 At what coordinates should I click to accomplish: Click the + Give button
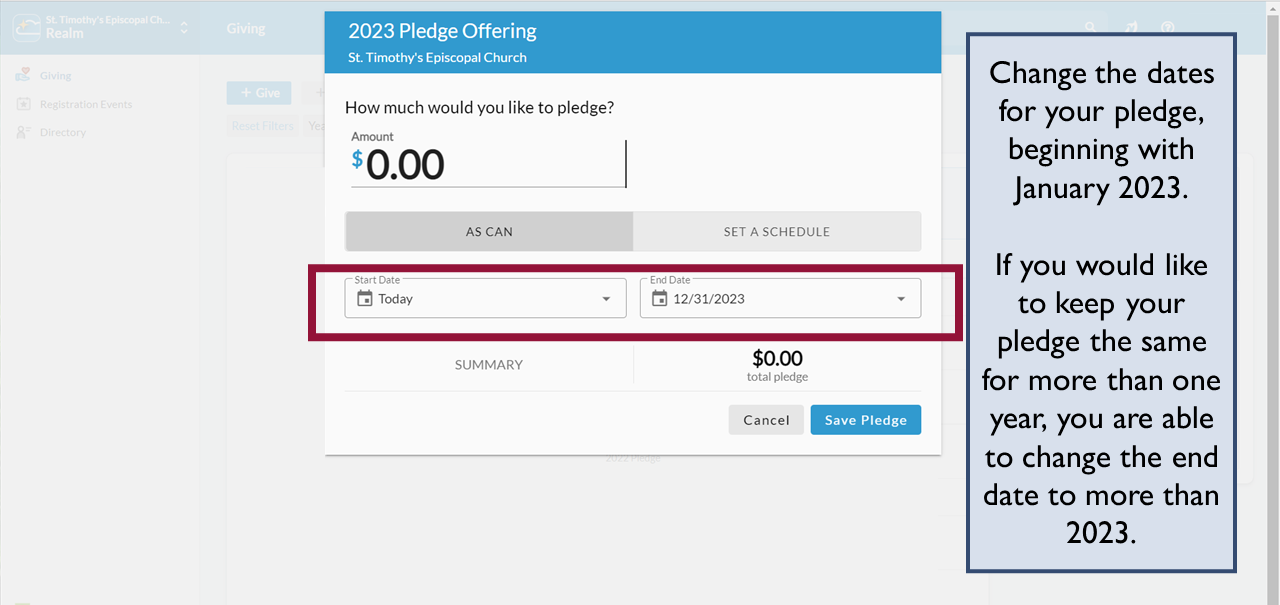[259, 93]
